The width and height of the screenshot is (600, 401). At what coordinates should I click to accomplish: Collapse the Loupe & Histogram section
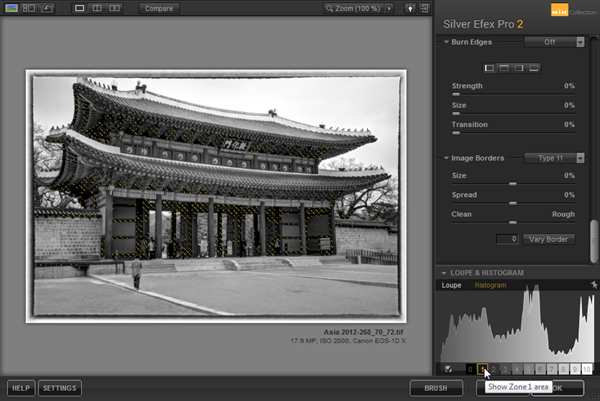click(x=445, y=272)
